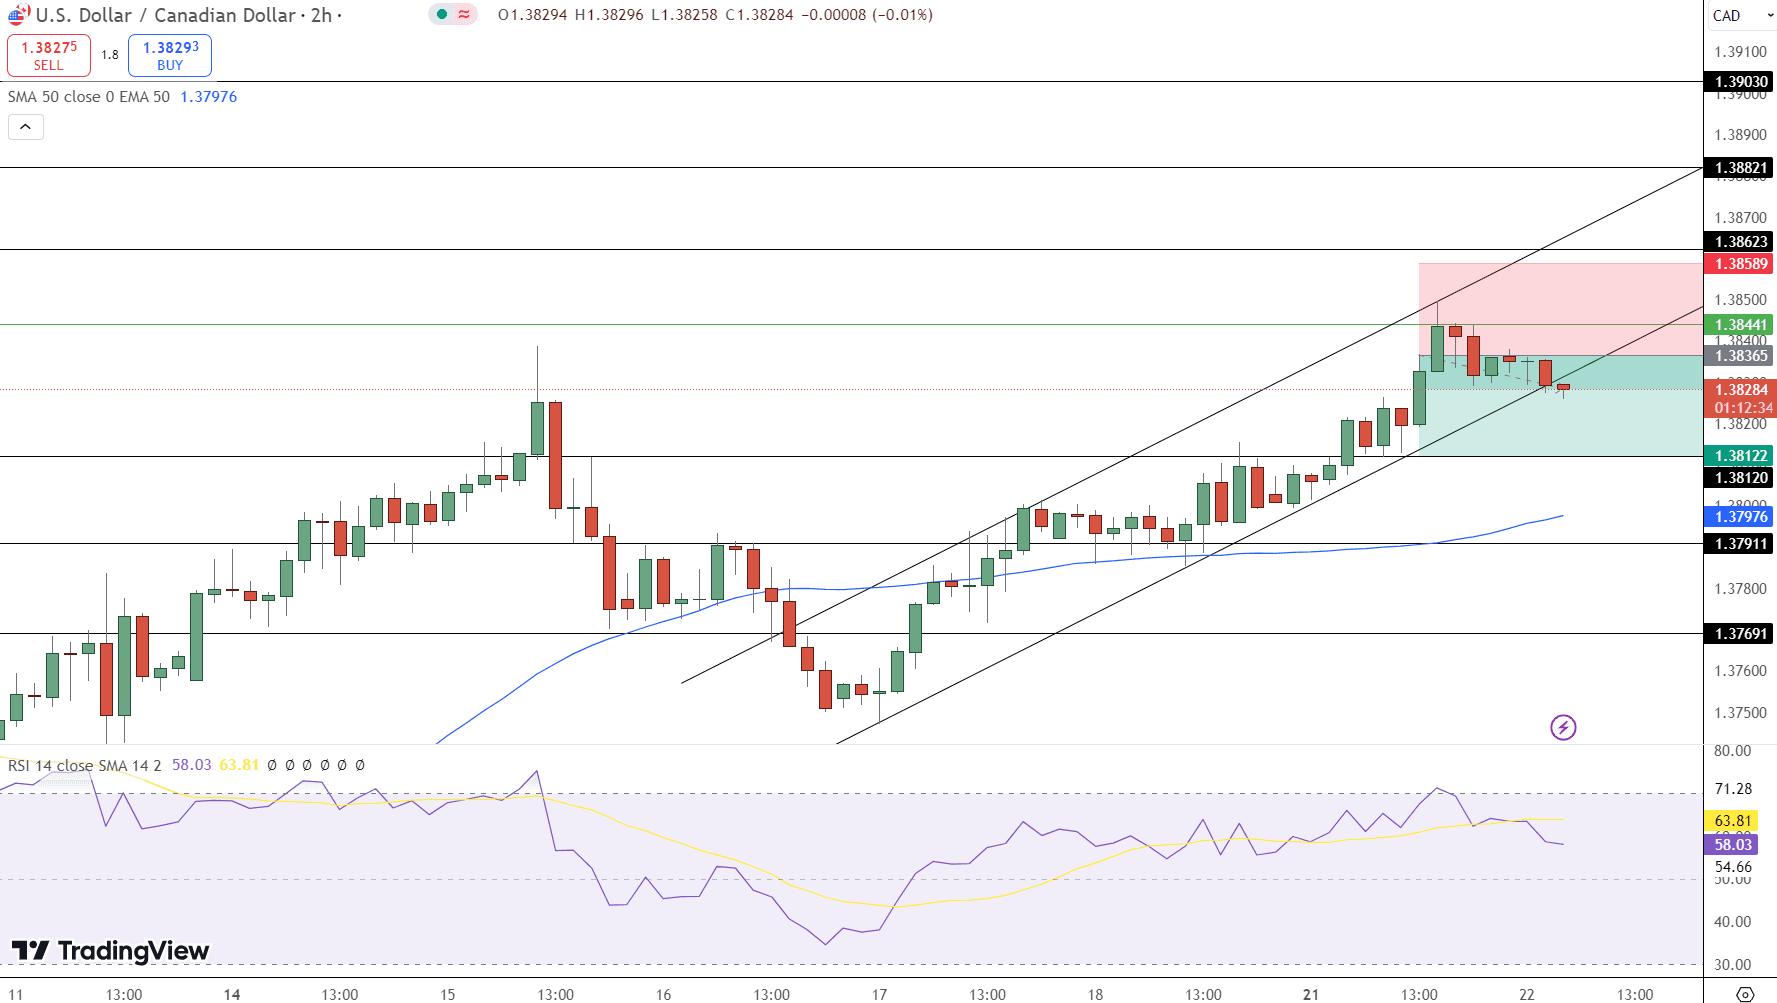Click the blue EMA value 1.37976 in legend
Viewport: 1777px width, 1003px height.
(x=209, y=97)
